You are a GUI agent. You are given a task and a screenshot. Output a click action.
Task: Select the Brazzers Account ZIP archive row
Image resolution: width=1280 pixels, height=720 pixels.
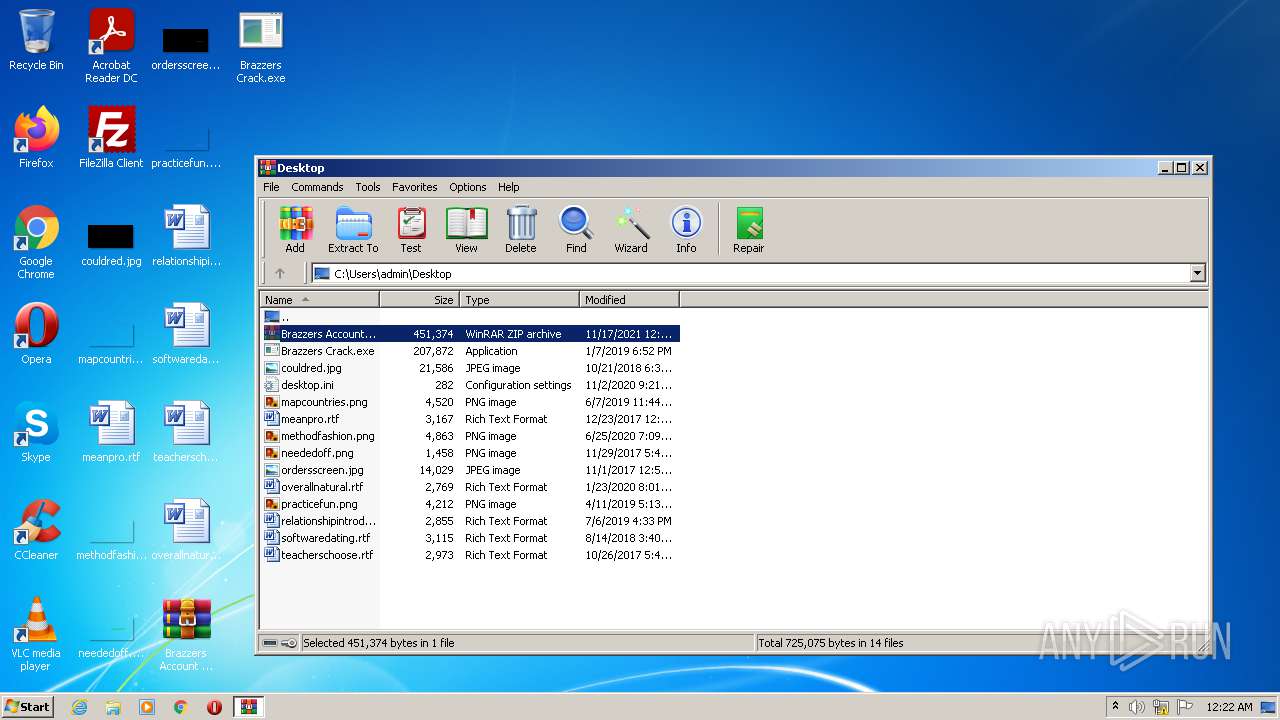click(471, 334)
